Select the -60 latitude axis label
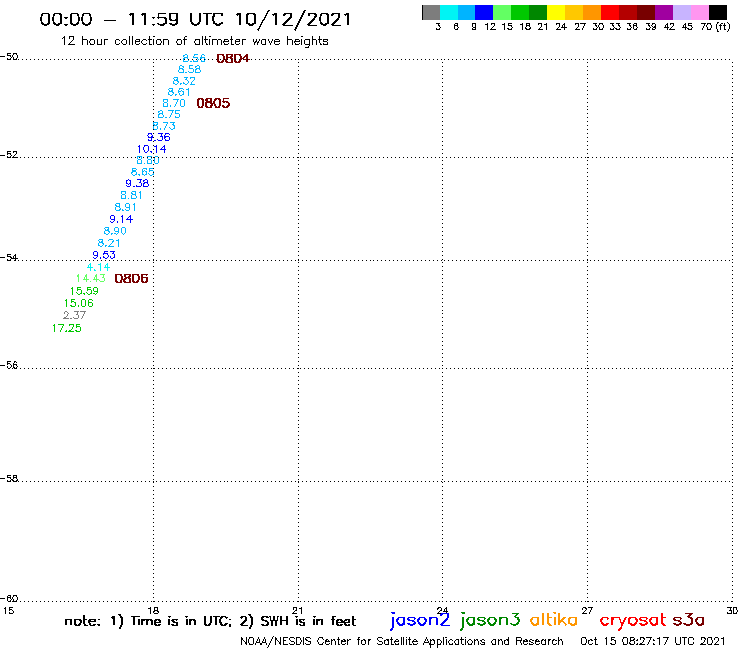This screenshot has width=740, height=650. click(9, 599)
